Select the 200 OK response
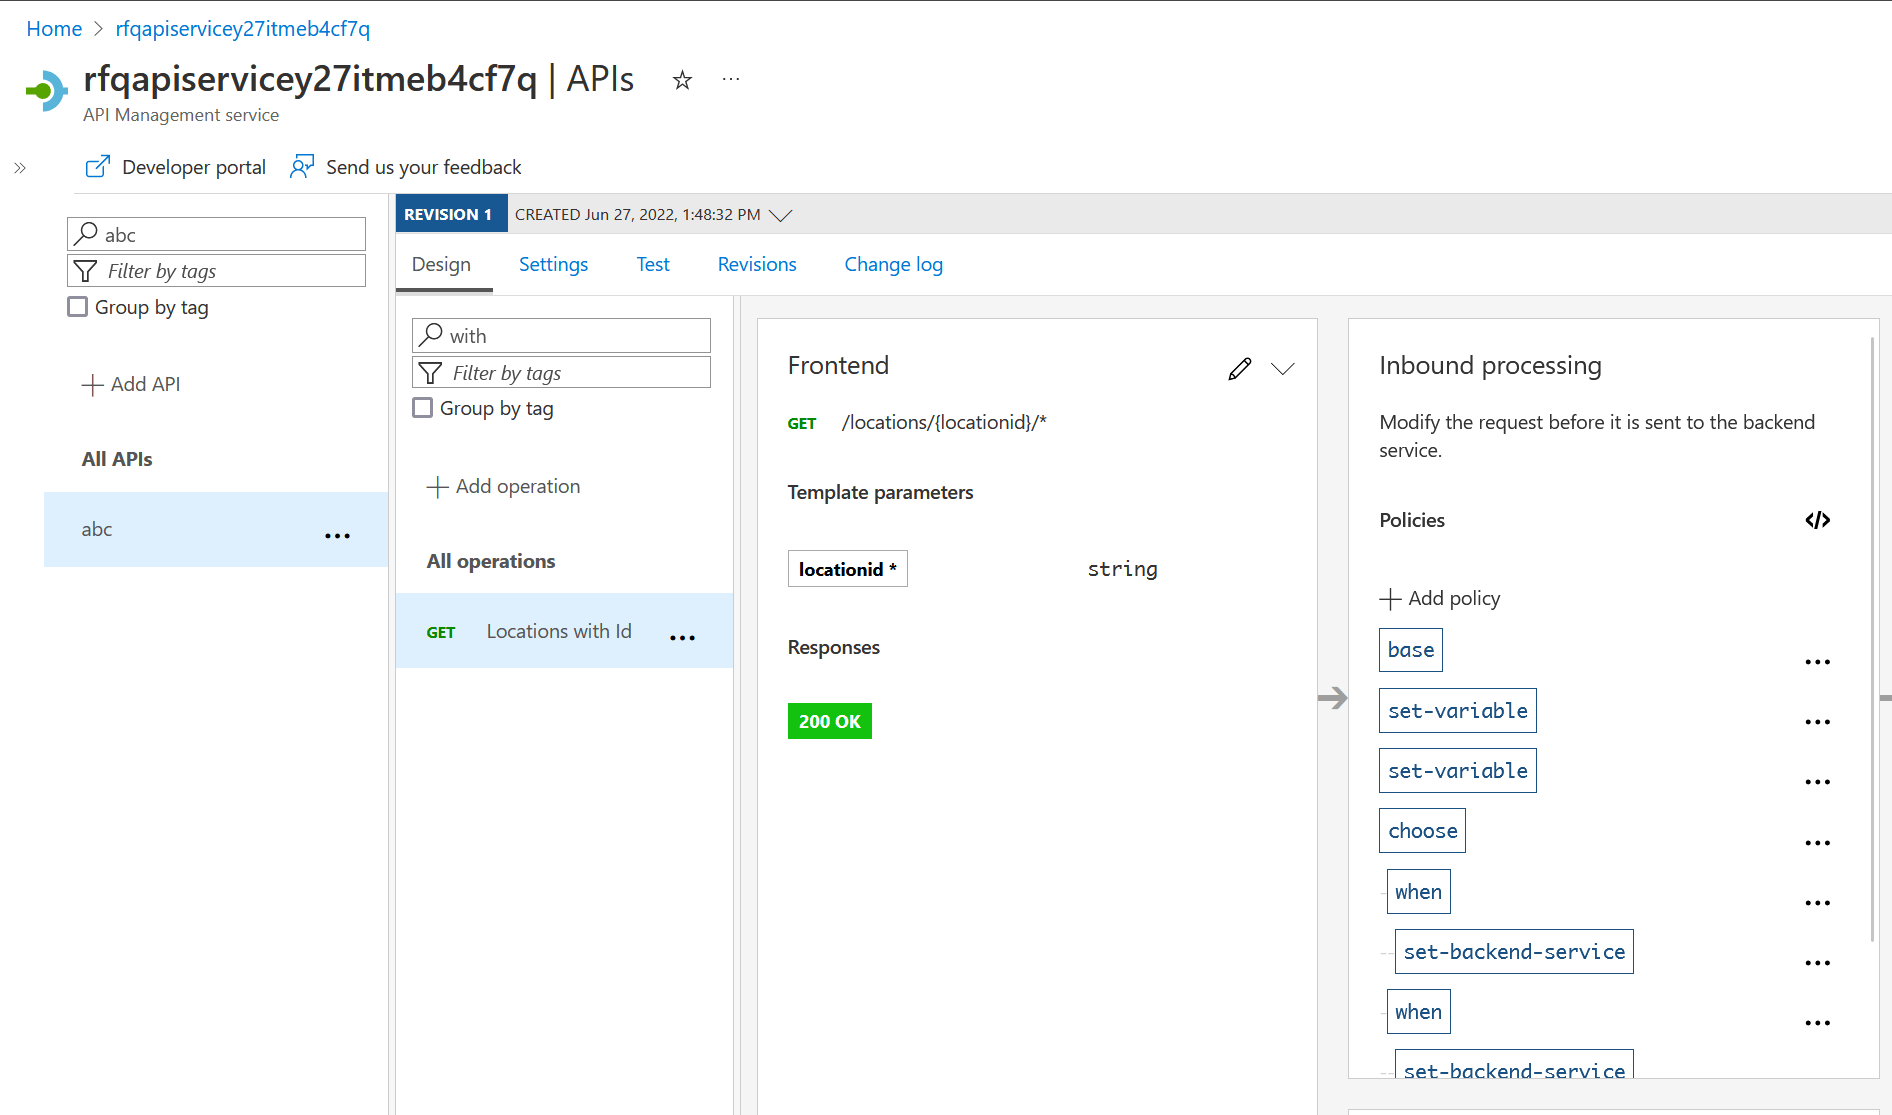The image size is (1892, 1115). [829, 720]
